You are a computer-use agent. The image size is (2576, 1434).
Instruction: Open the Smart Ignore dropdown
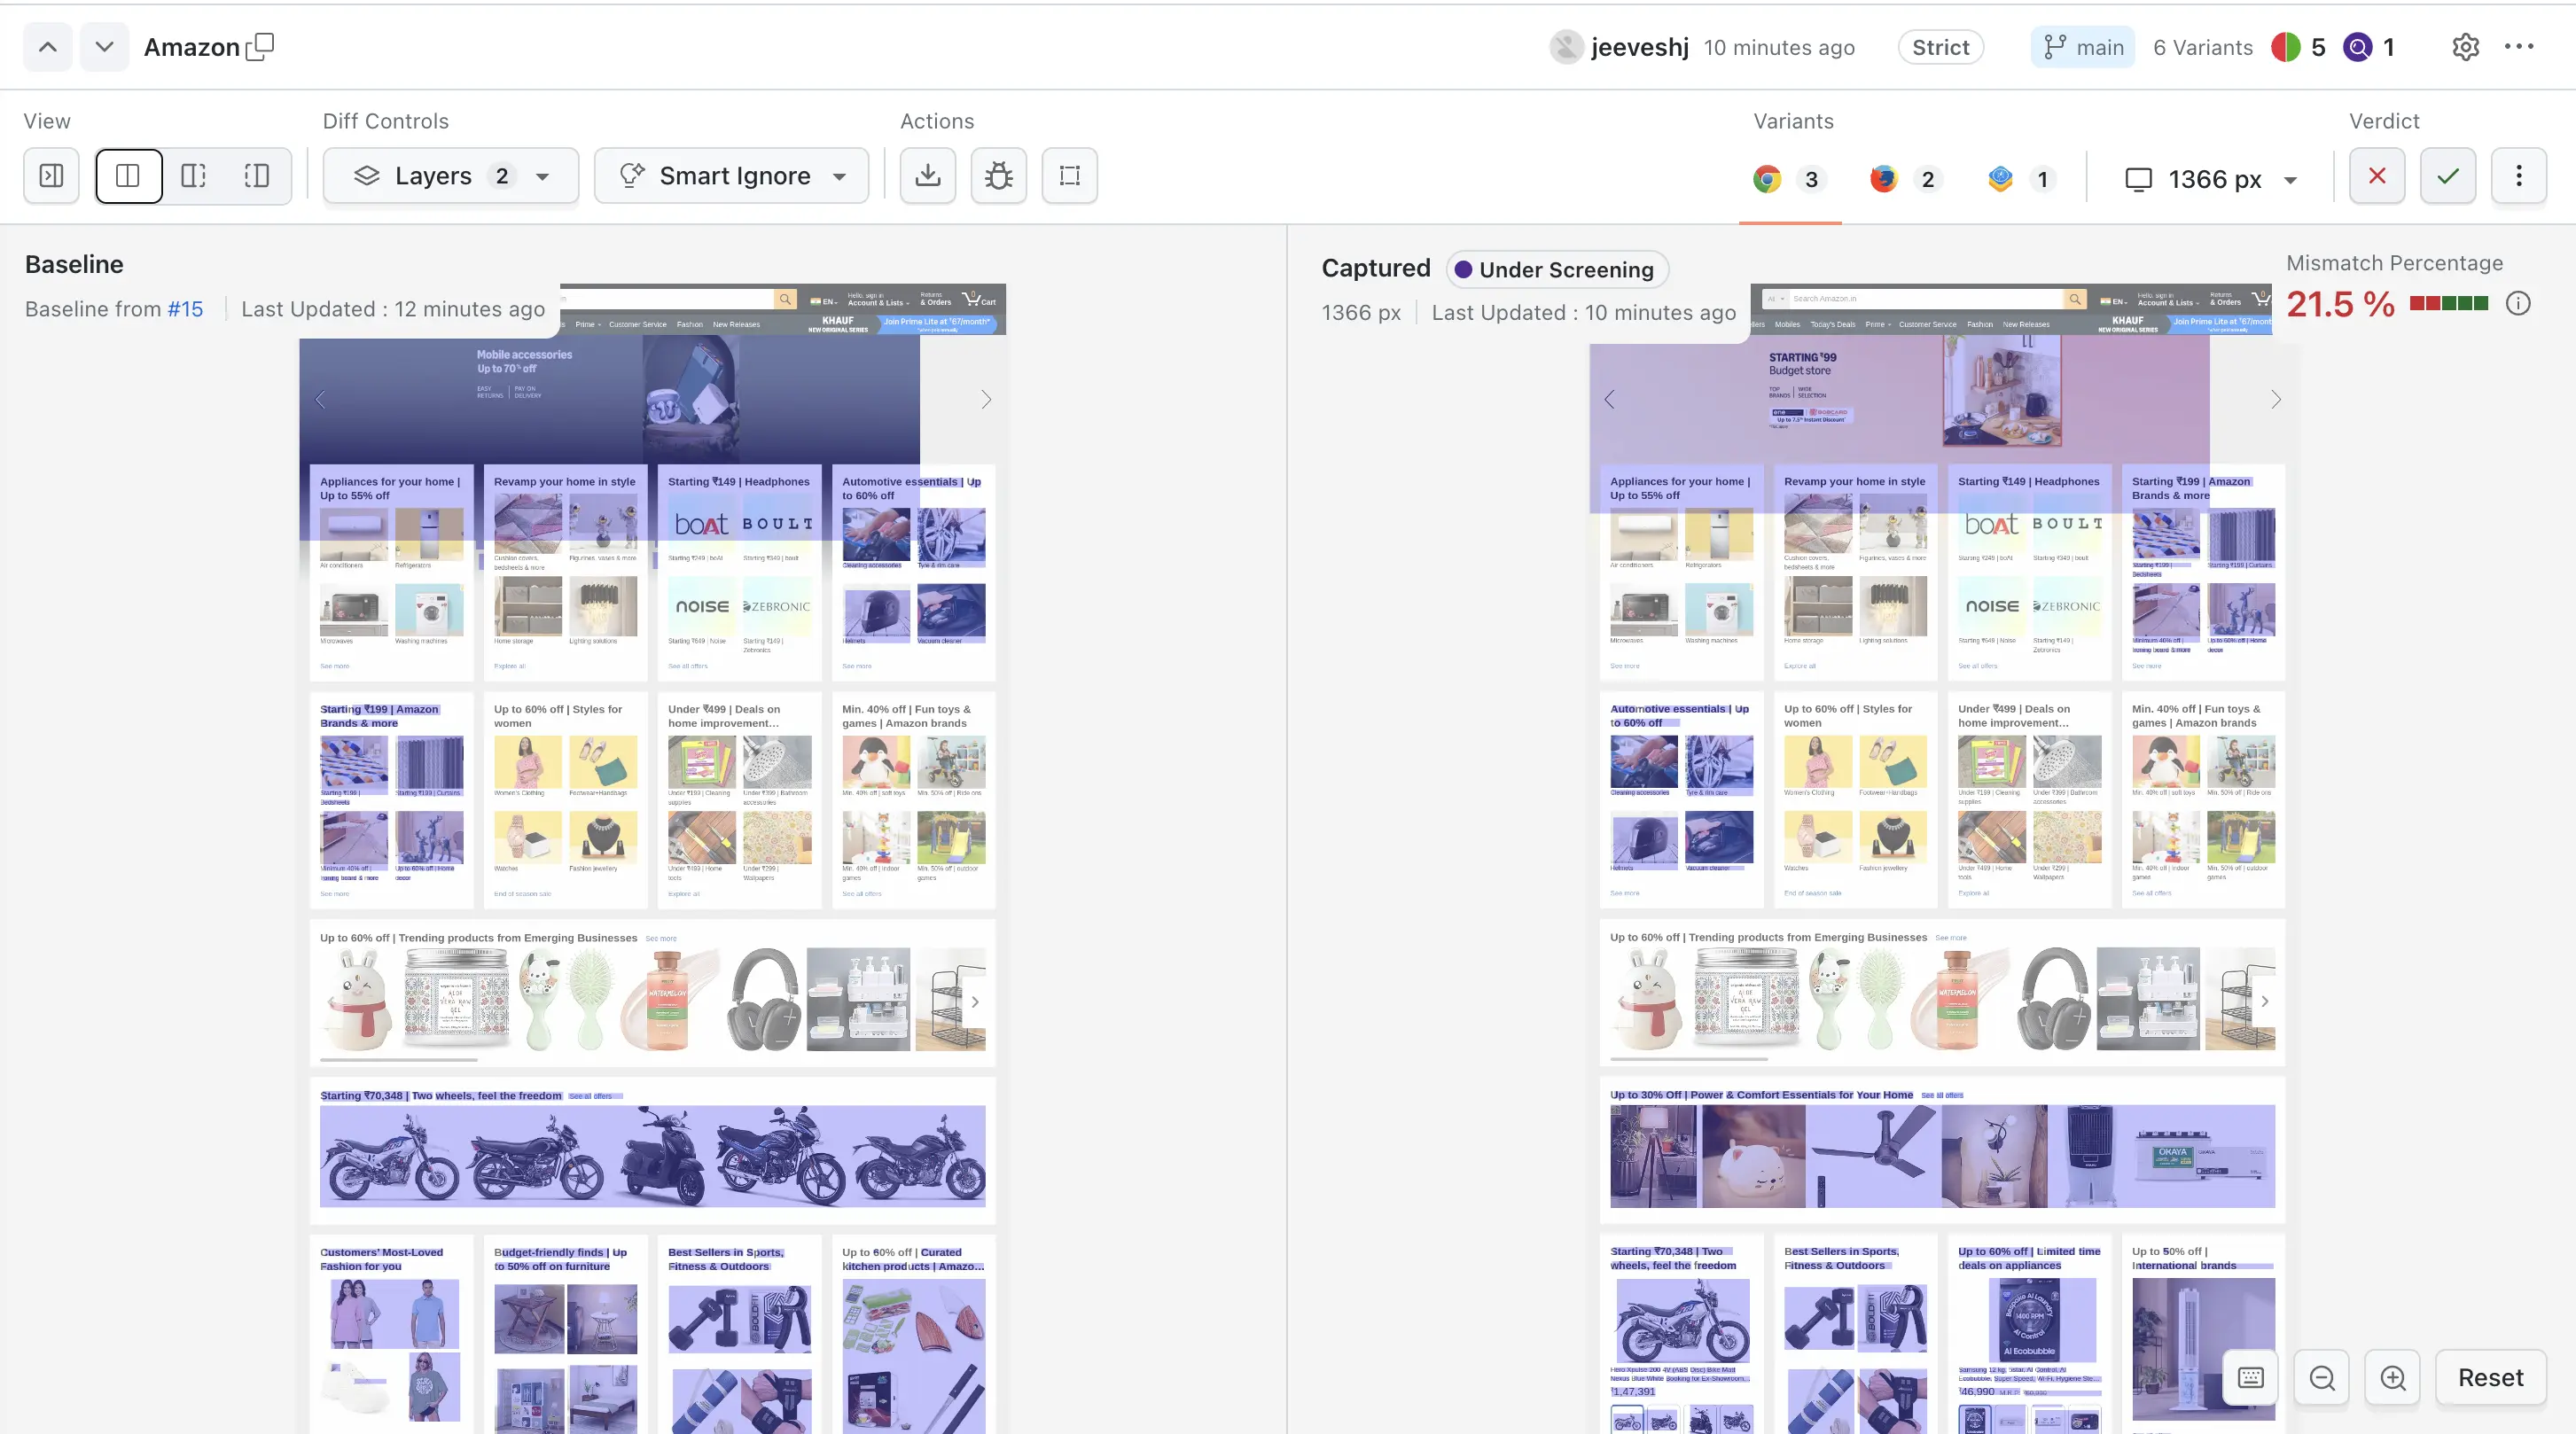pyautogui.click(x=731, y=176)
